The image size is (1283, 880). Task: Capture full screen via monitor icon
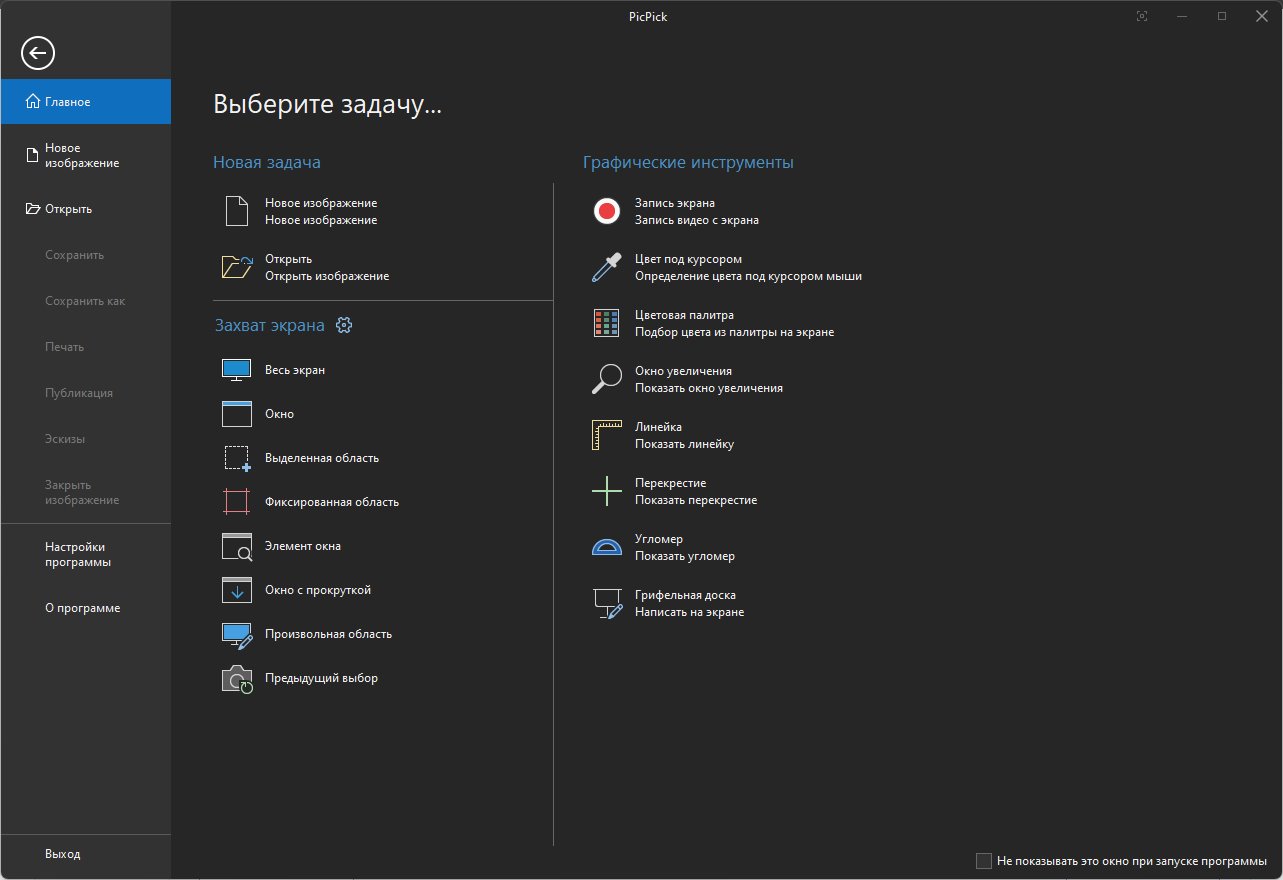236,370
